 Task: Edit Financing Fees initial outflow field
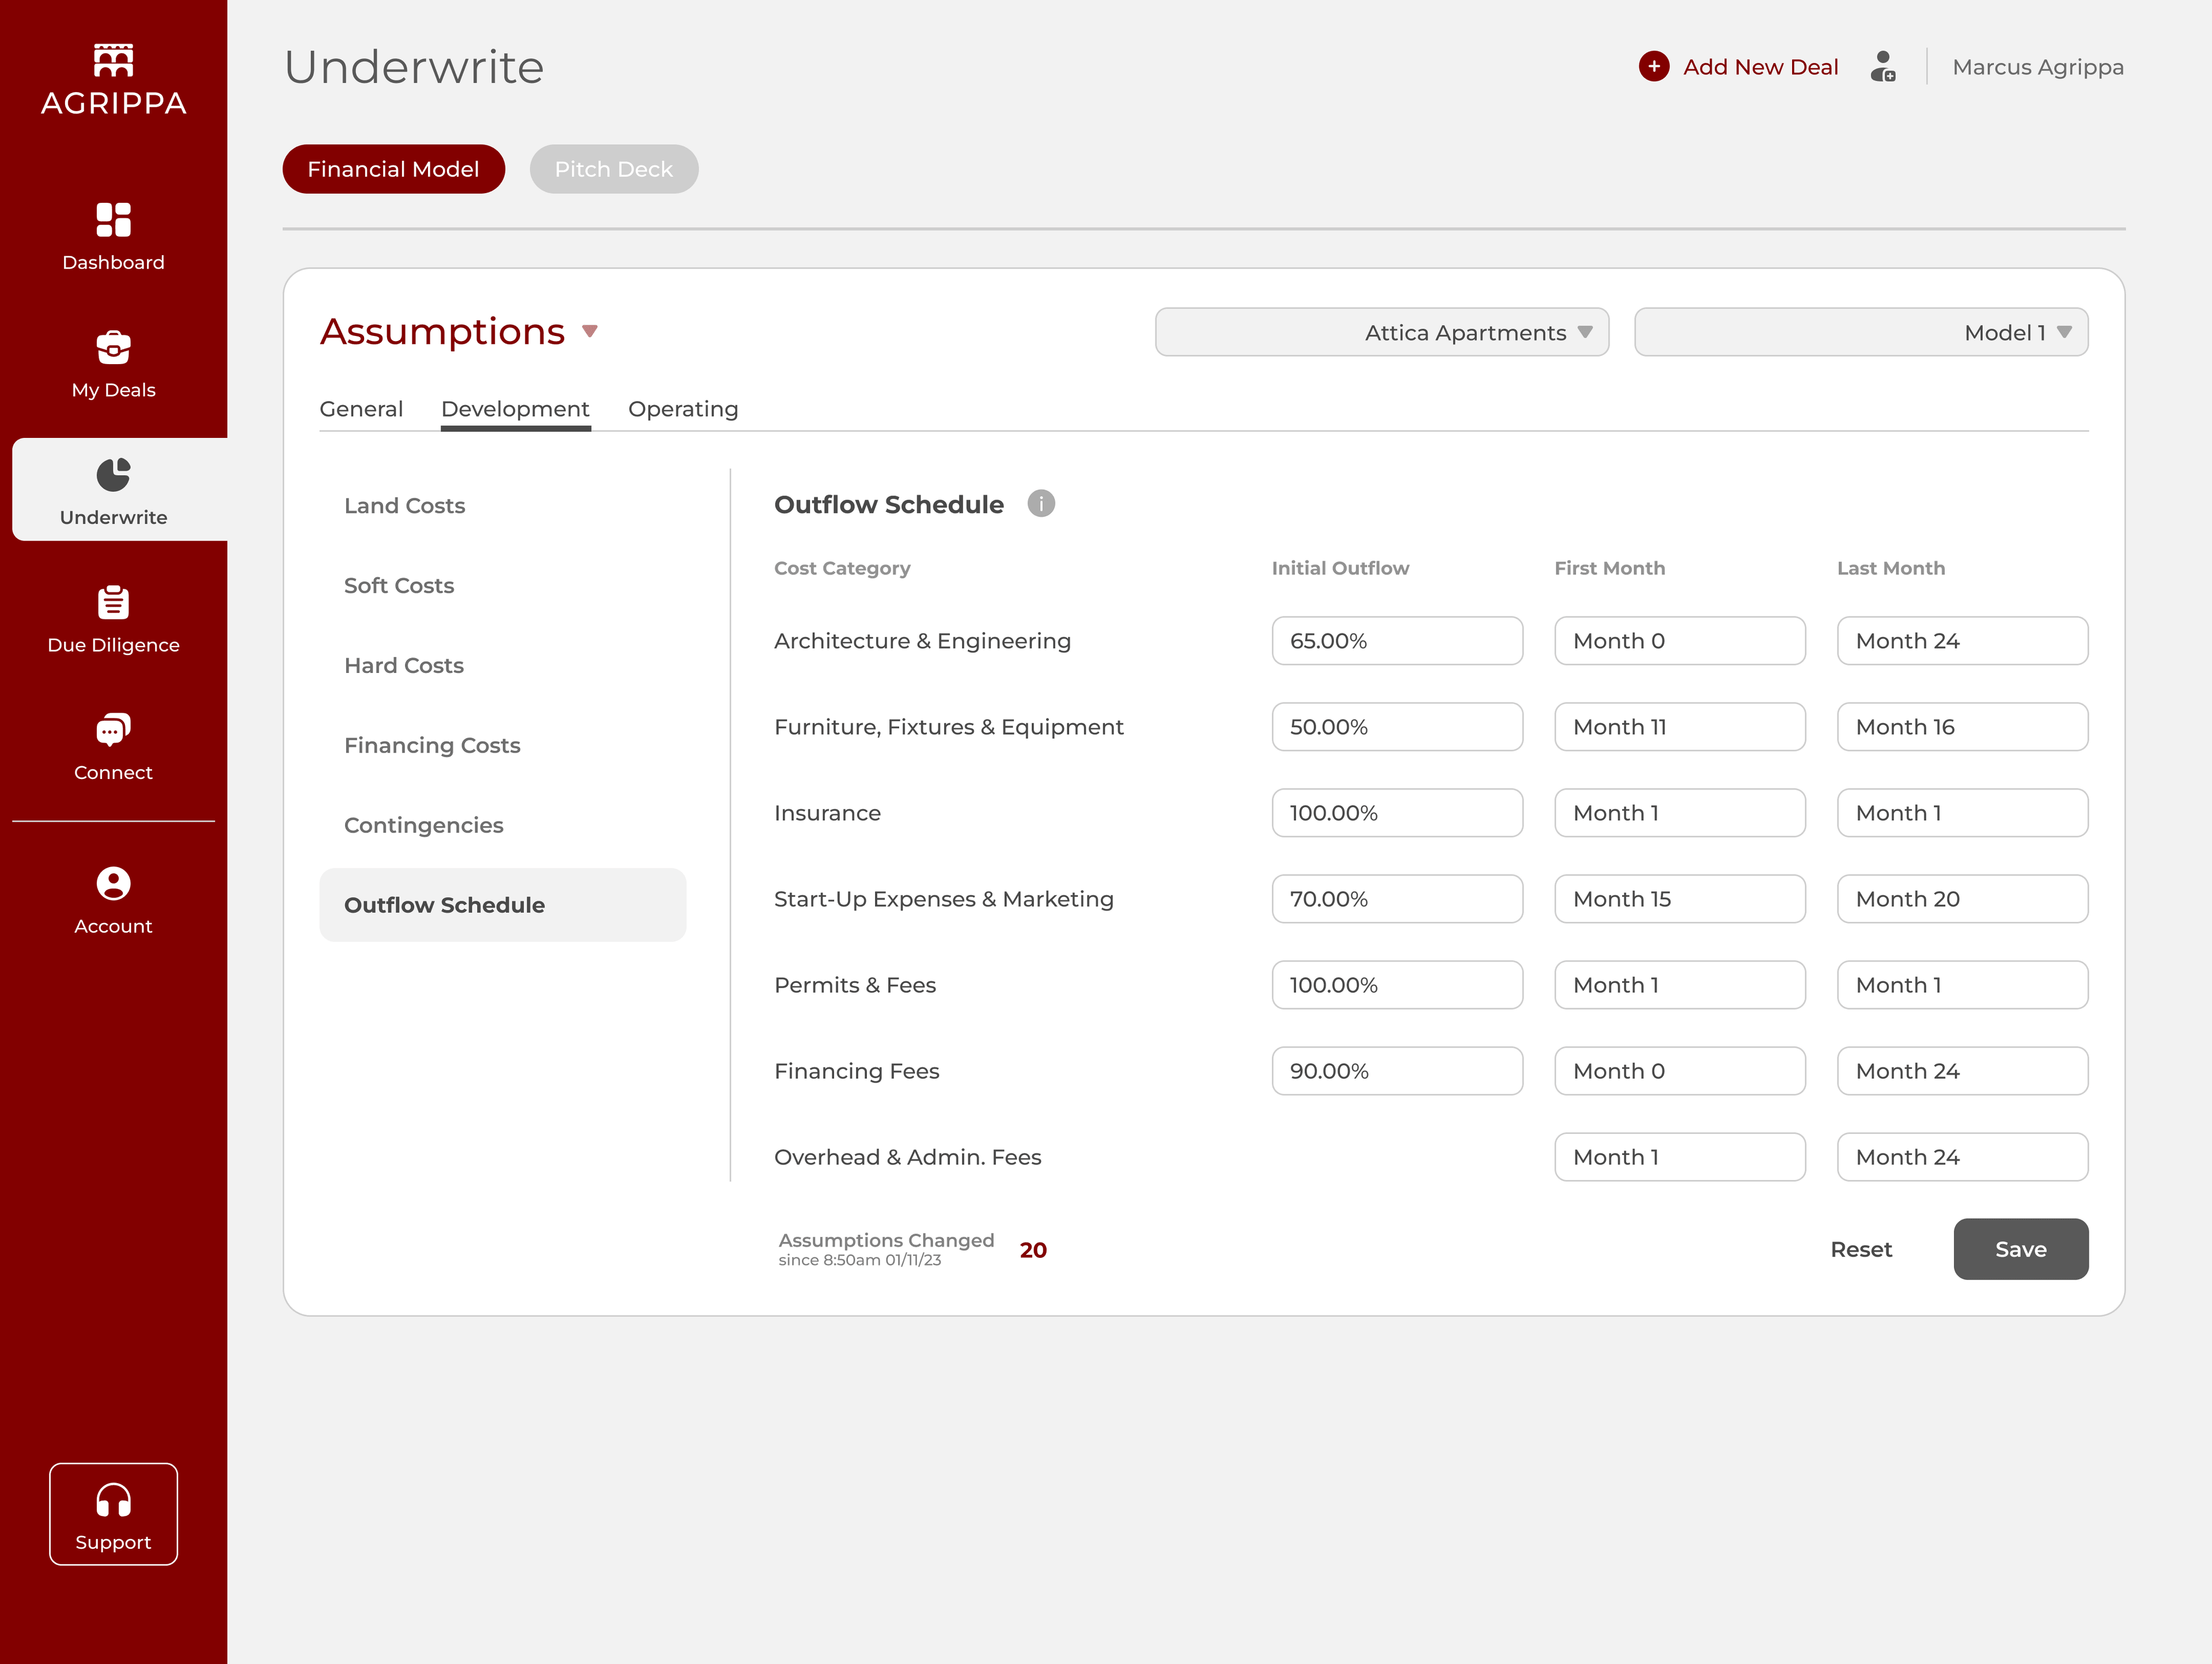1397,1071
